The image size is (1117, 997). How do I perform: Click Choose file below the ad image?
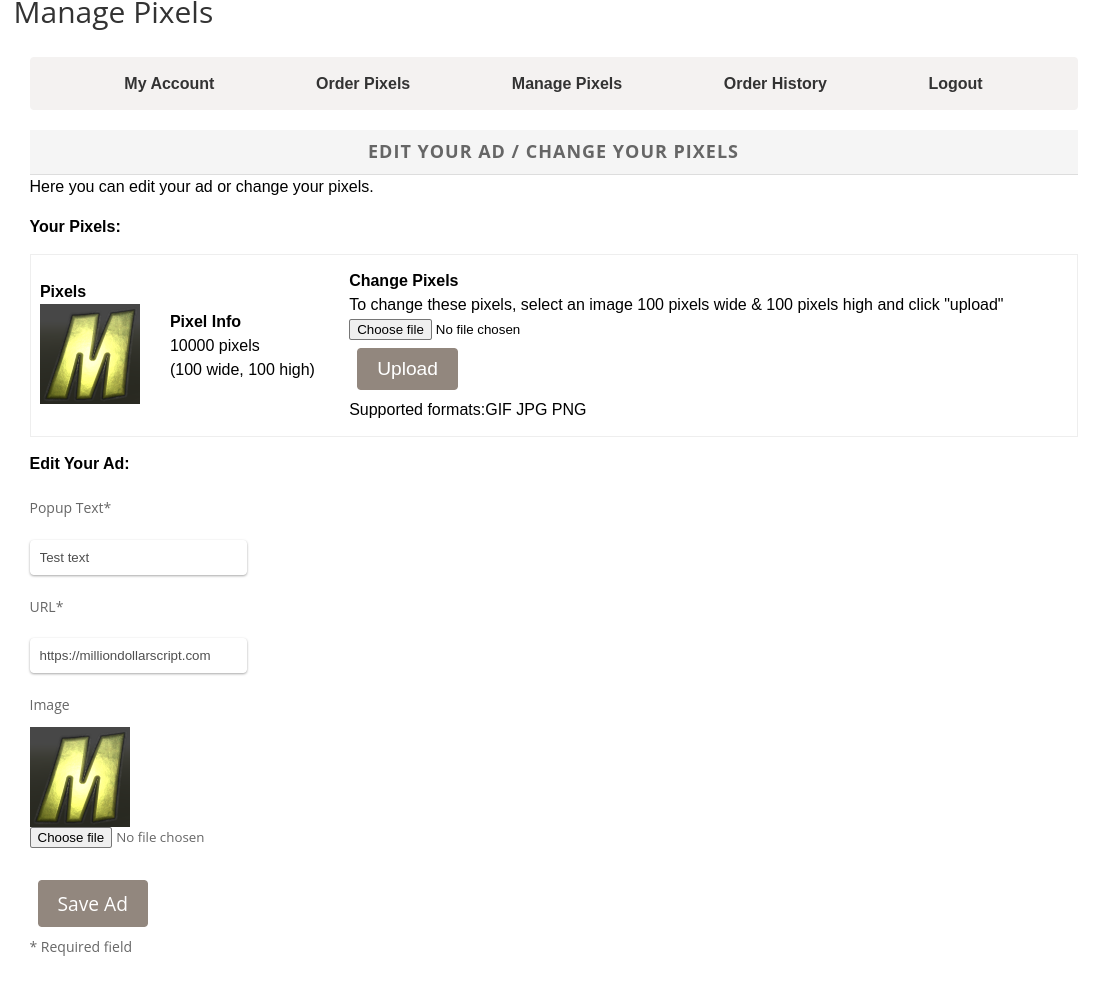(71, 838)
